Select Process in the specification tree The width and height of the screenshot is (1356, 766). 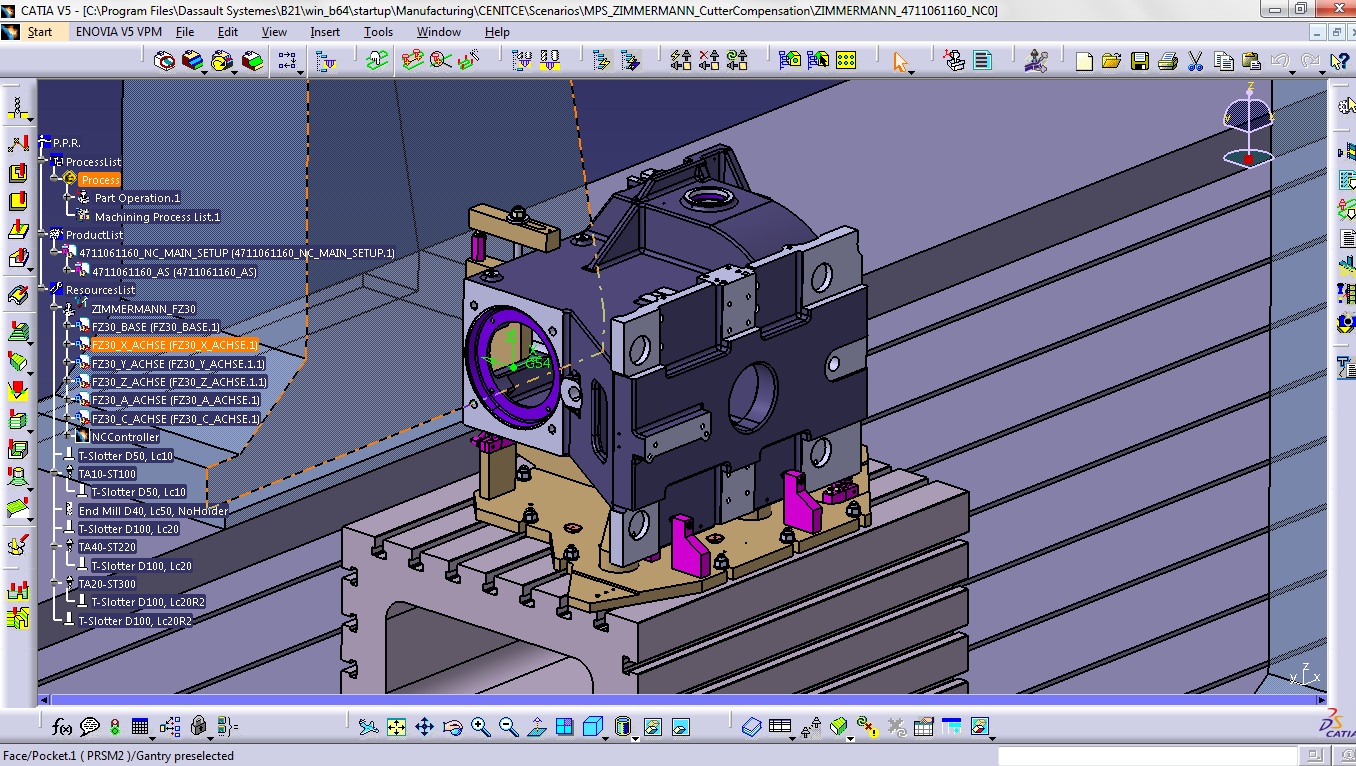pos(100,180)
